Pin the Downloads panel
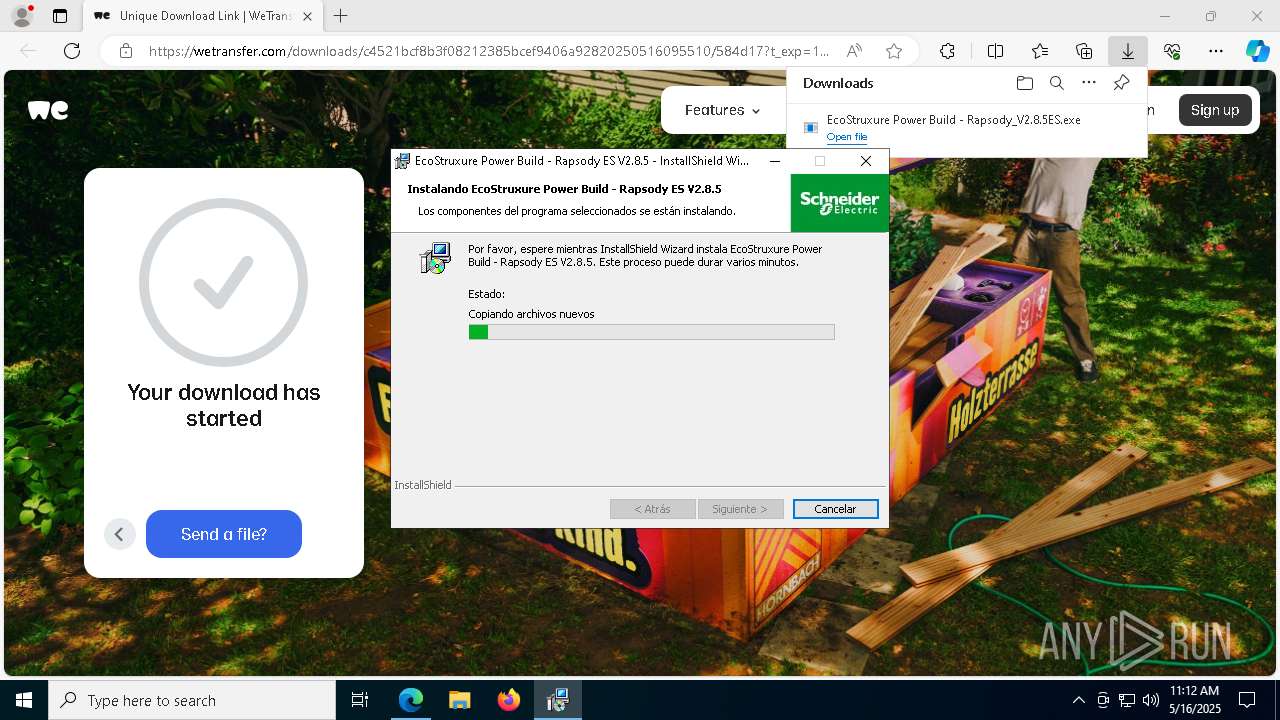The image size is (1280, 720). (1121, 83)
